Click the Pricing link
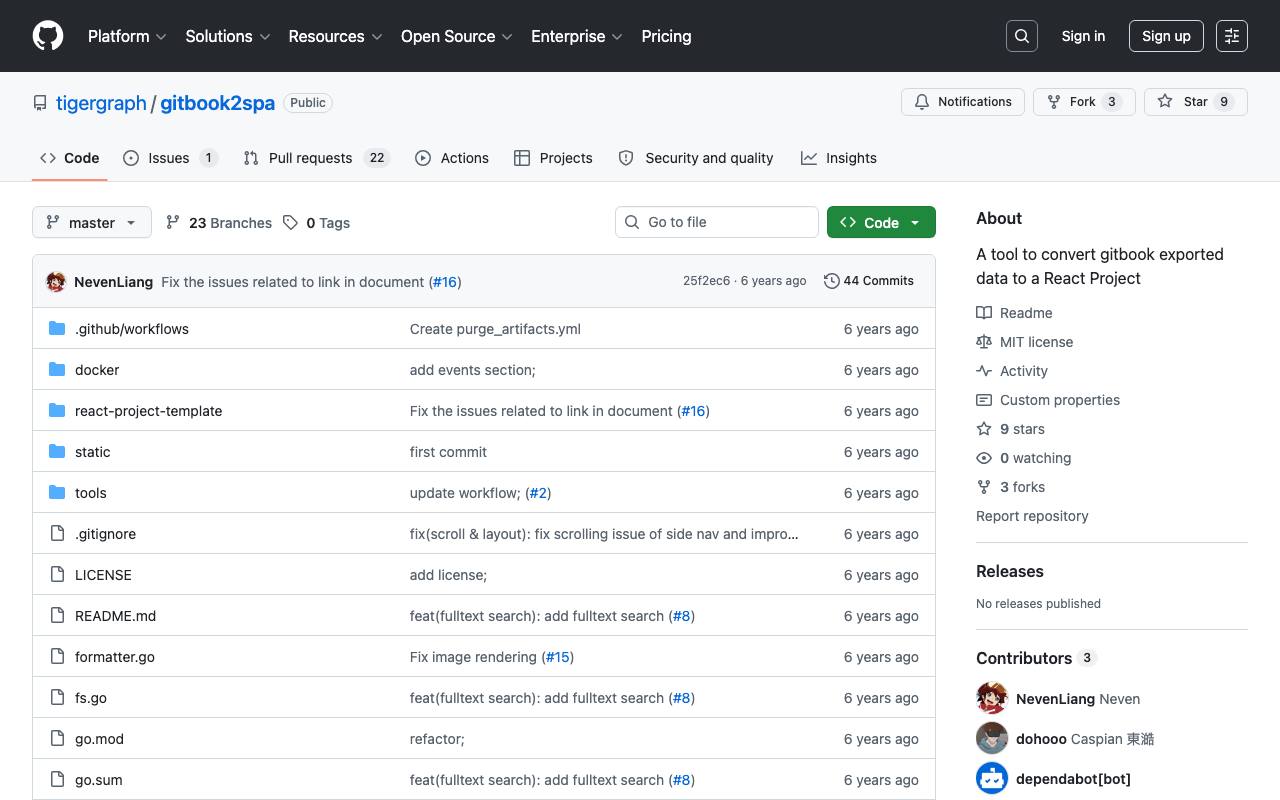 click(666, 36)
